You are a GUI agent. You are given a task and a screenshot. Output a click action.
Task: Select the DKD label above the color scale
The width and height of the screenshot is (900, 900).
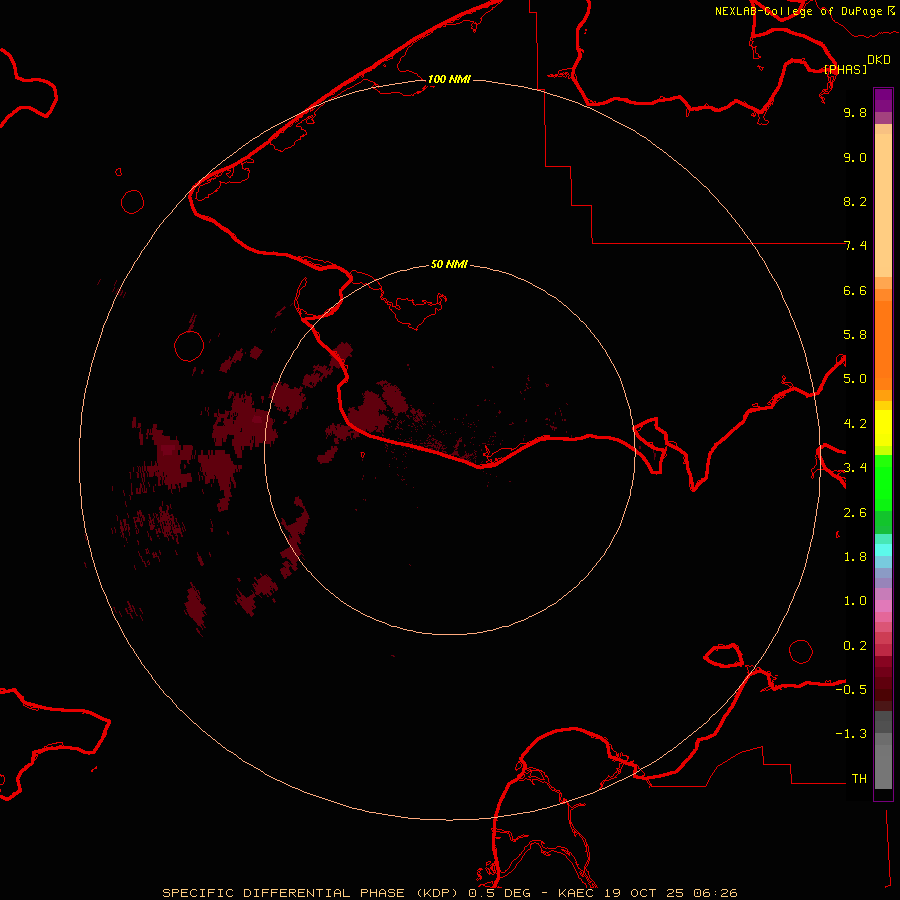[878, 60]
